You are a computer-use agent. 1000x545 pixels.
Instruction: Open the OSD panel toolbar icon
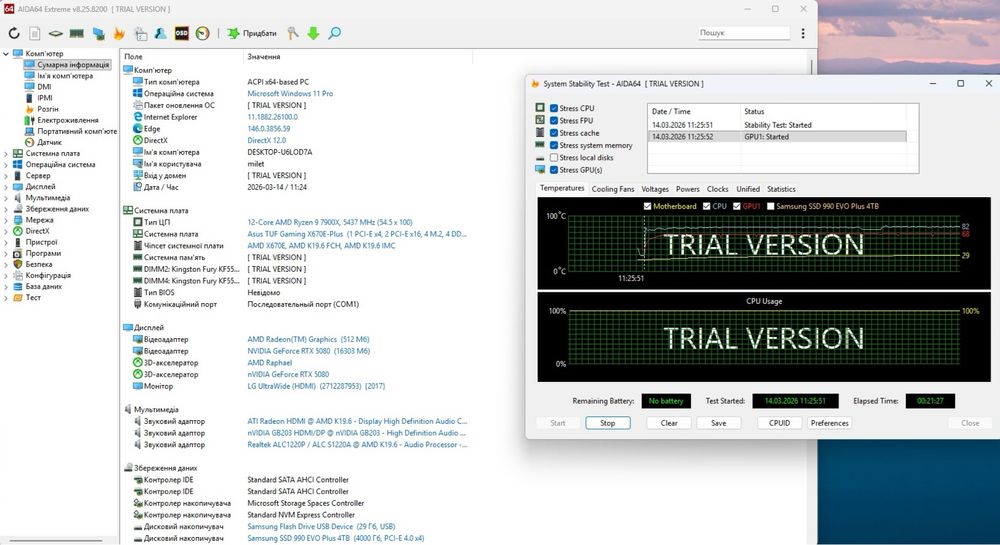182,33
